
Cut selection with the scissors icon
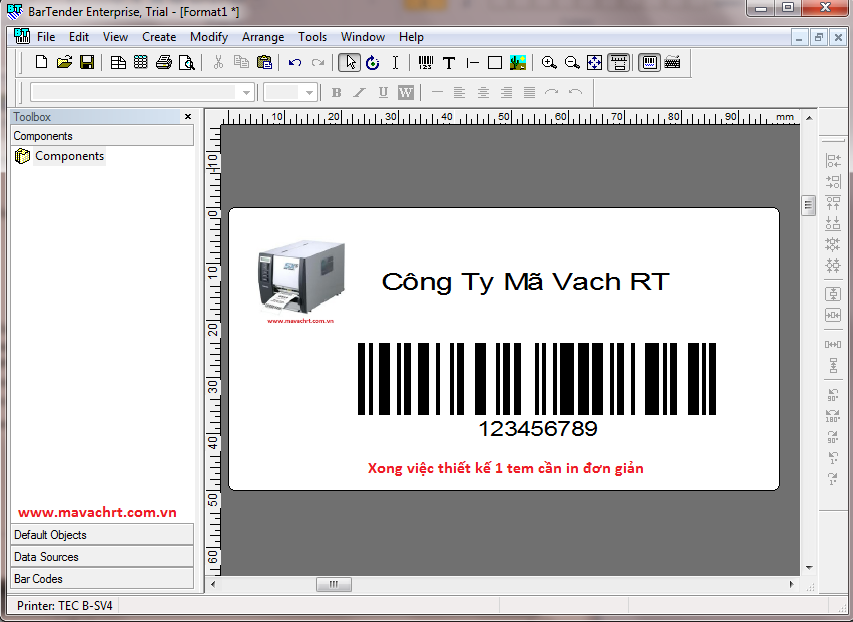[x=218, y=62]
